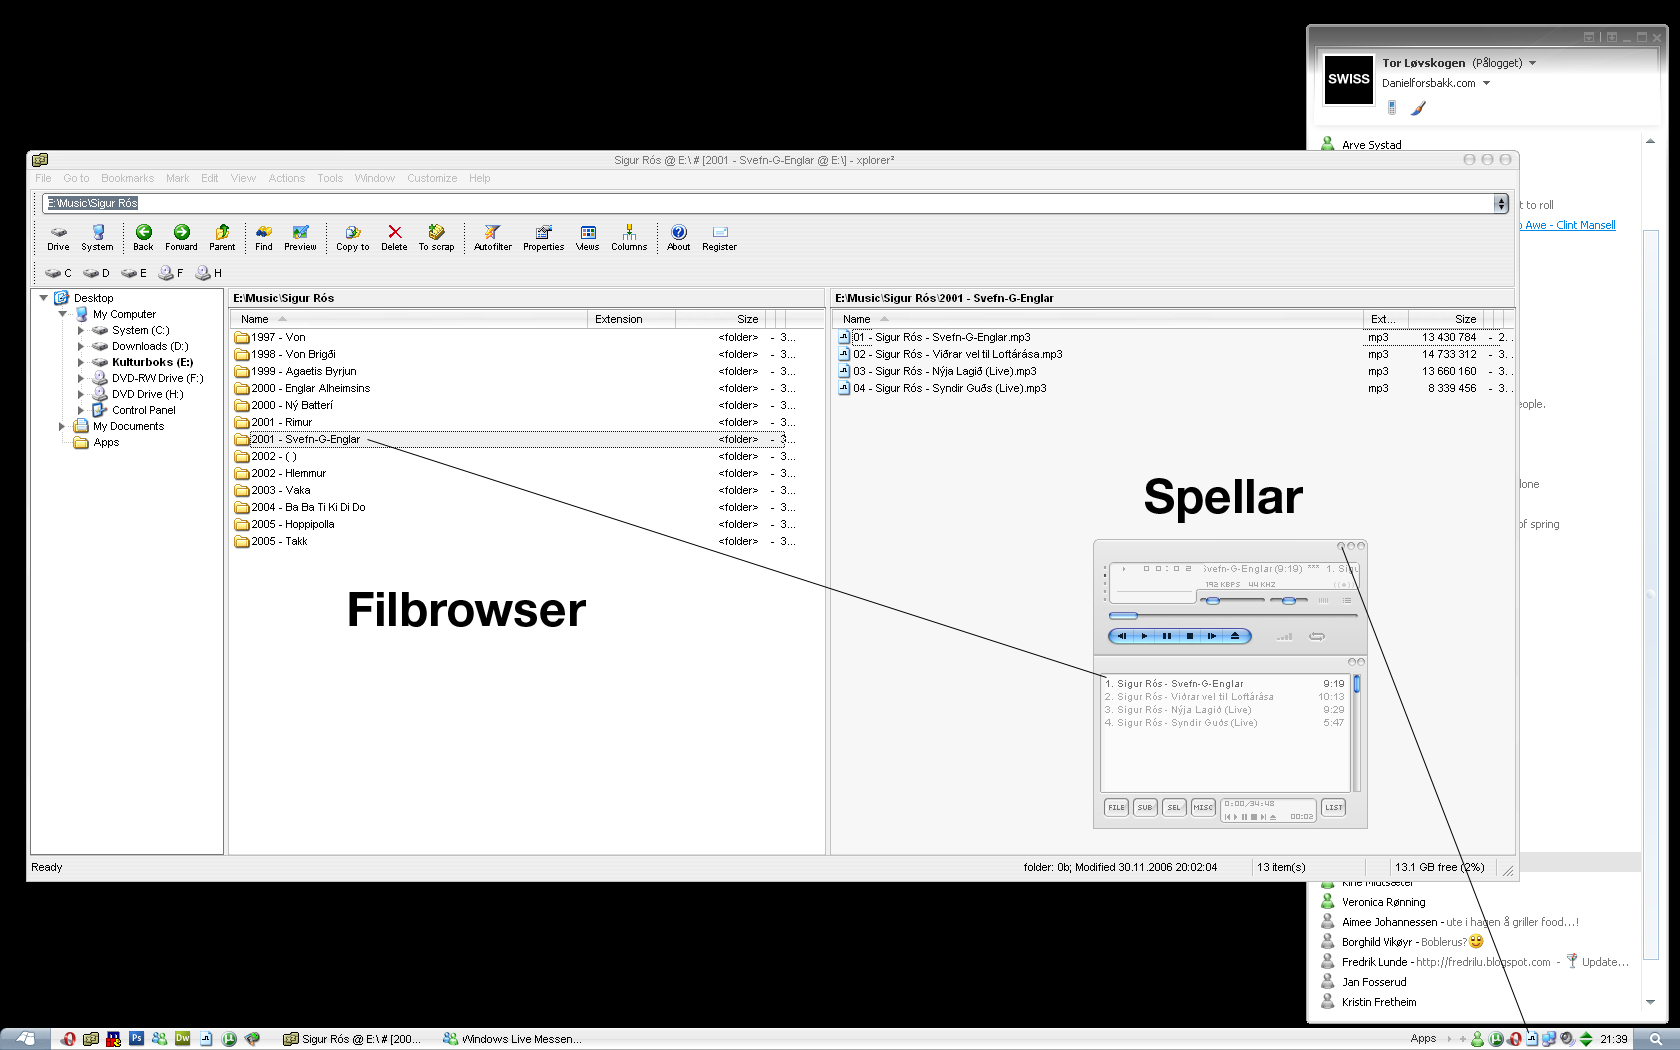
Task: Open Properties from the toolbar
Action: [543, 238]
